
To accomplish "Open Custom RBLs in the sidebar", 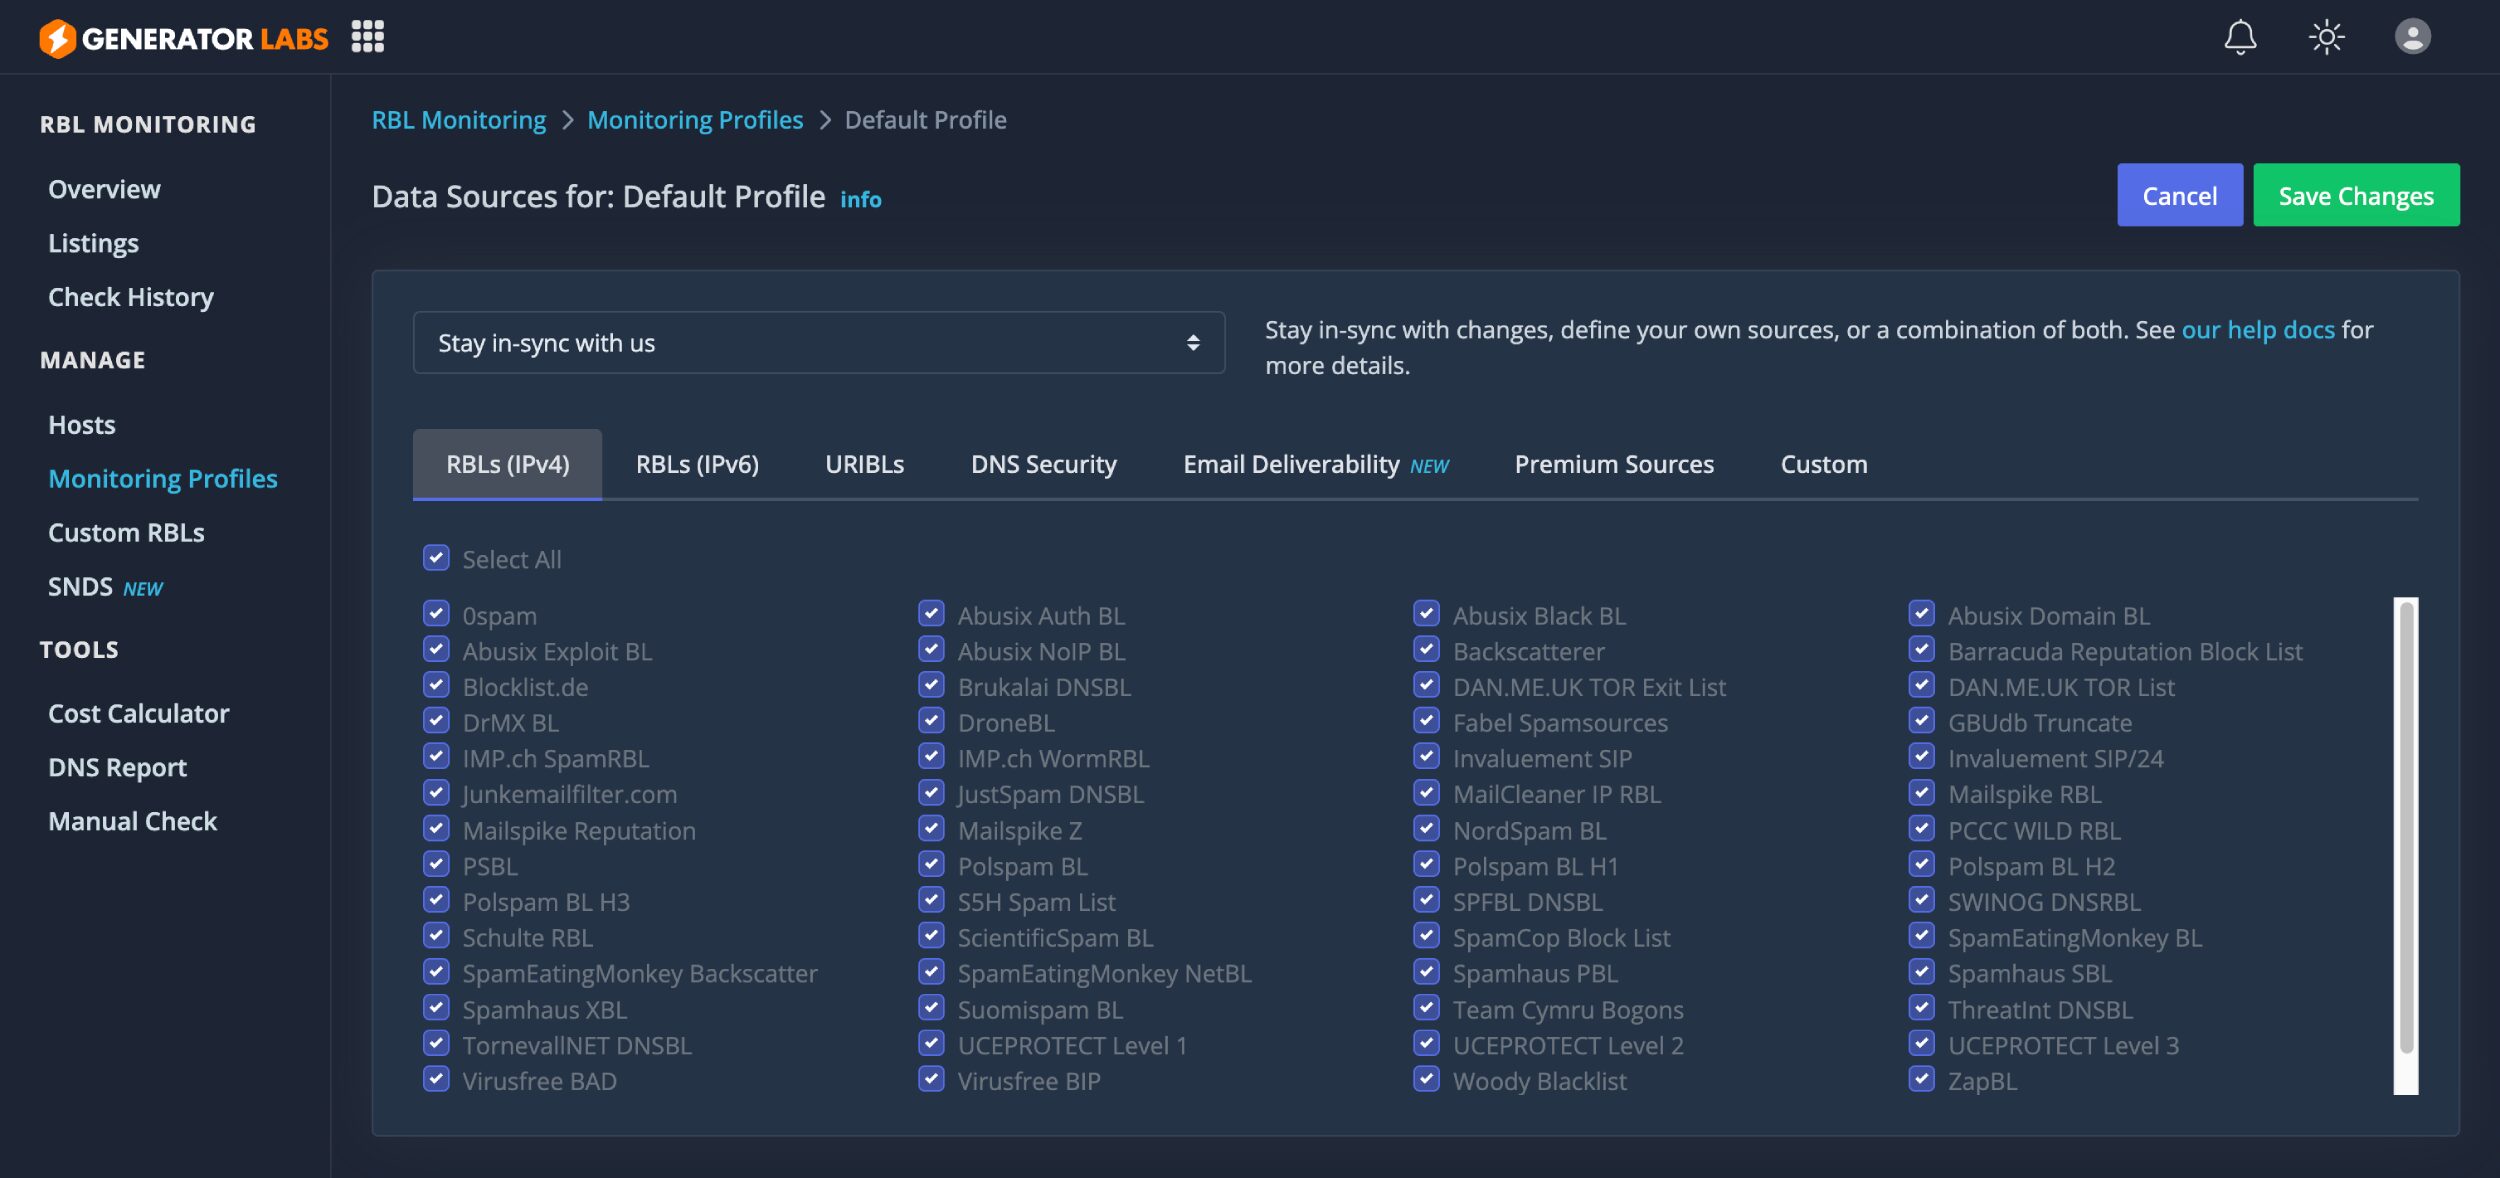I will click(x=126, y=533).
